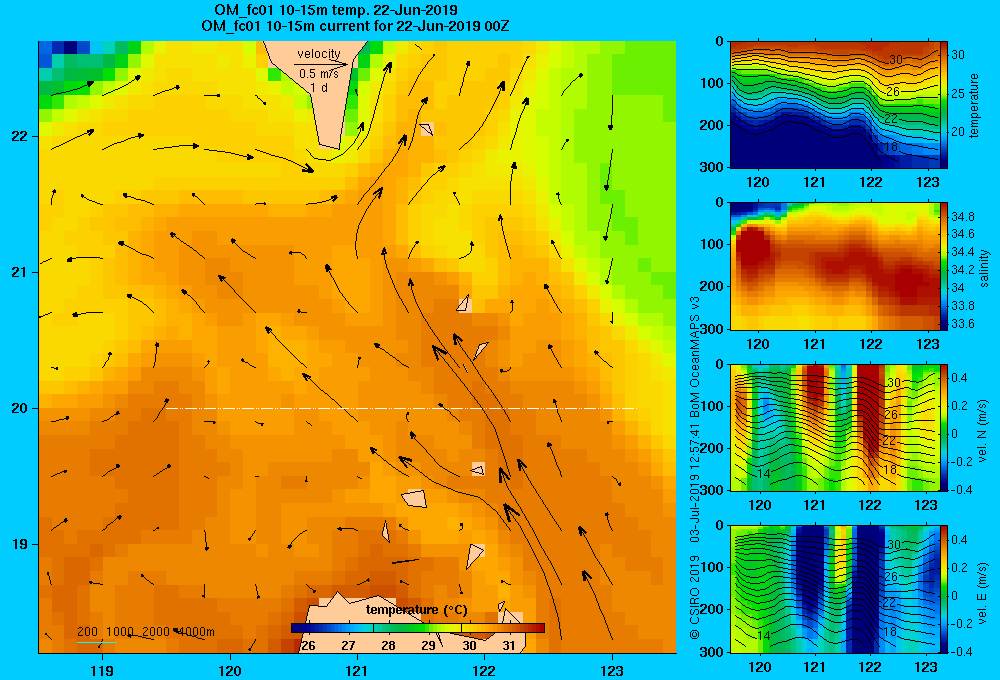Click the '26' tick under the main map colorbar
This screenshot has height=680, width=1000.
(308, 645)
